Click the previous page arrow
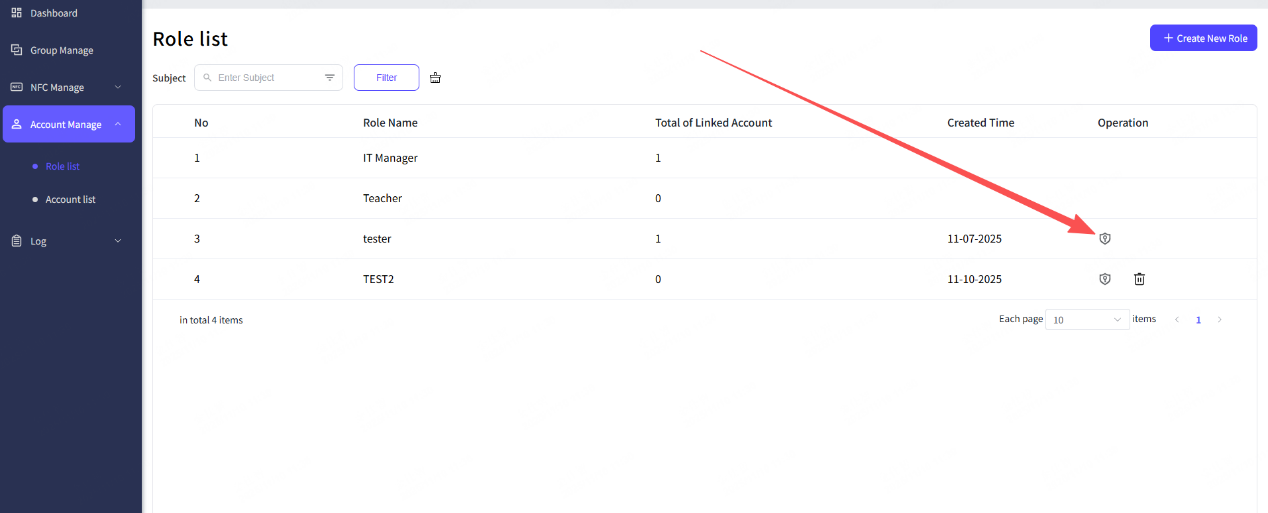This screenshot has width=1268, height=513. (x=1177, y=320)
